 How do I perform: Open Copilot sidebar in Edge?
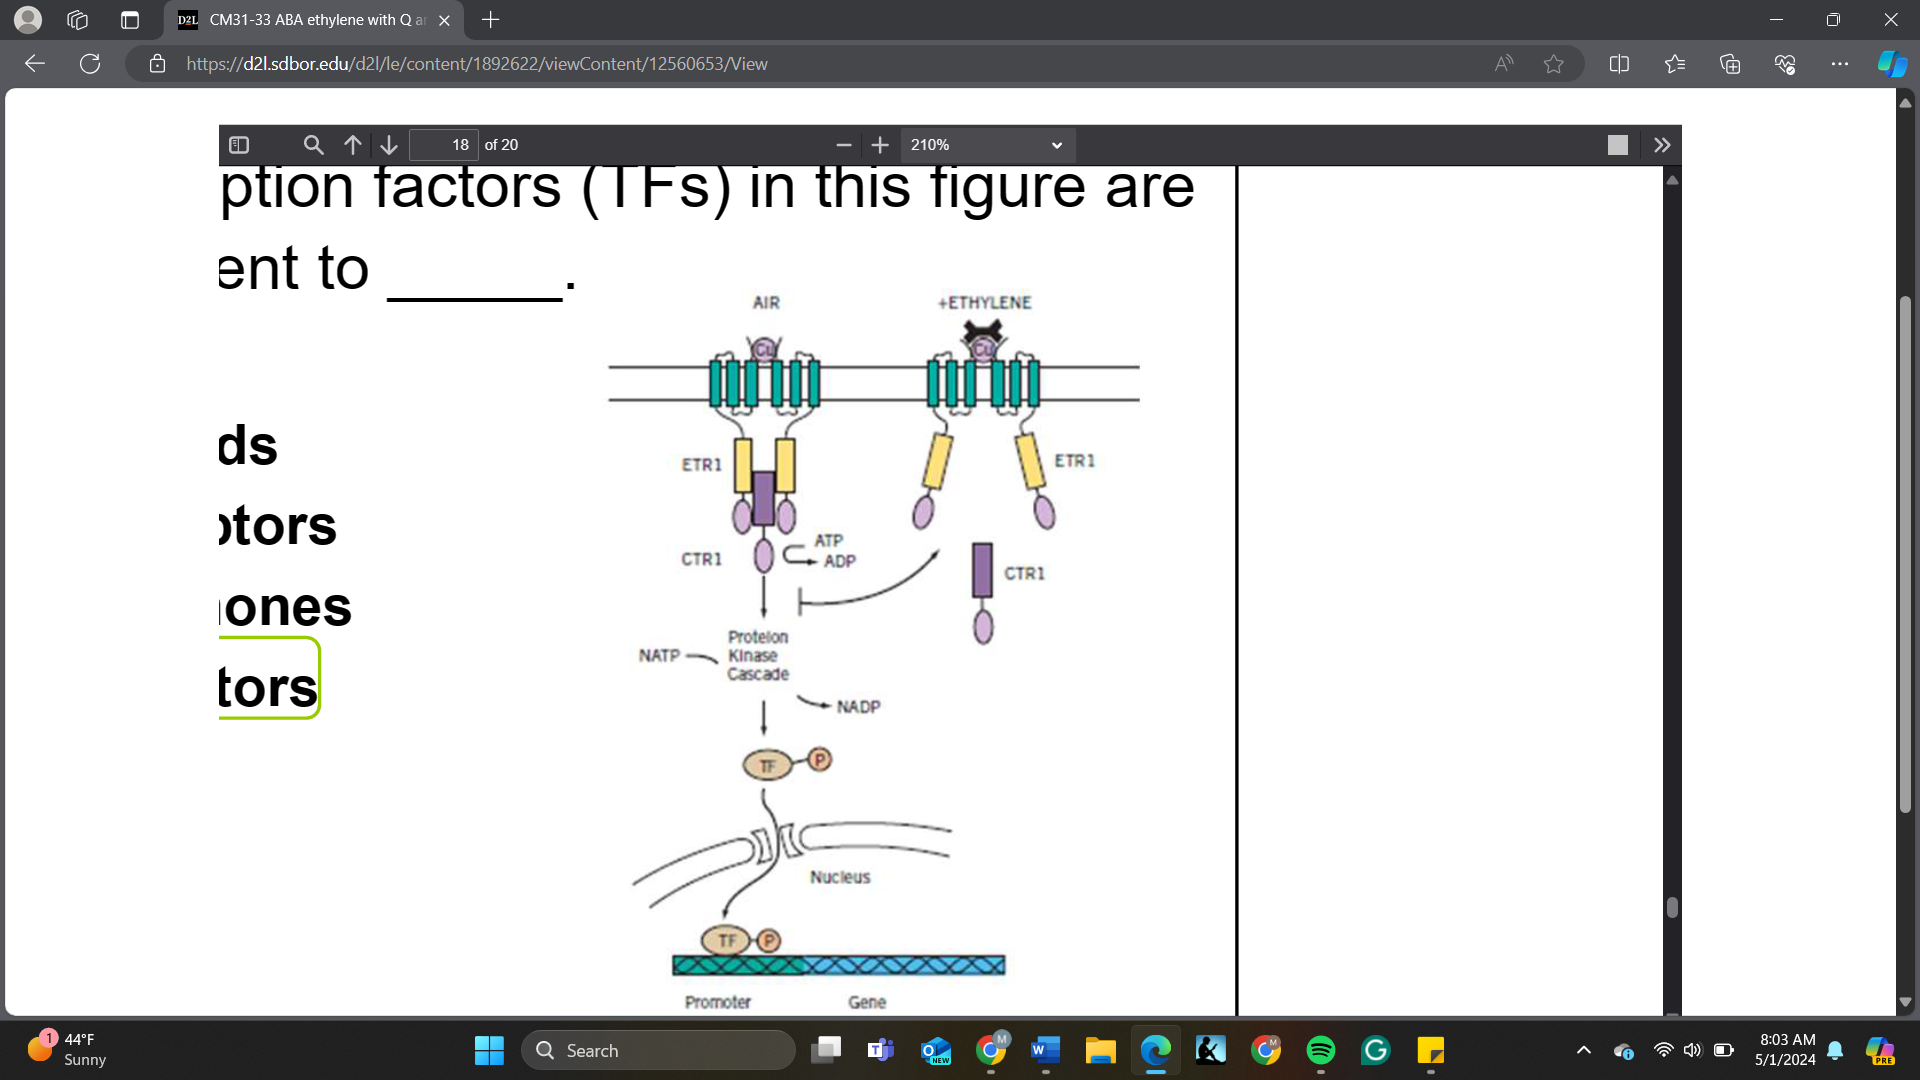tap(1892, 63)
